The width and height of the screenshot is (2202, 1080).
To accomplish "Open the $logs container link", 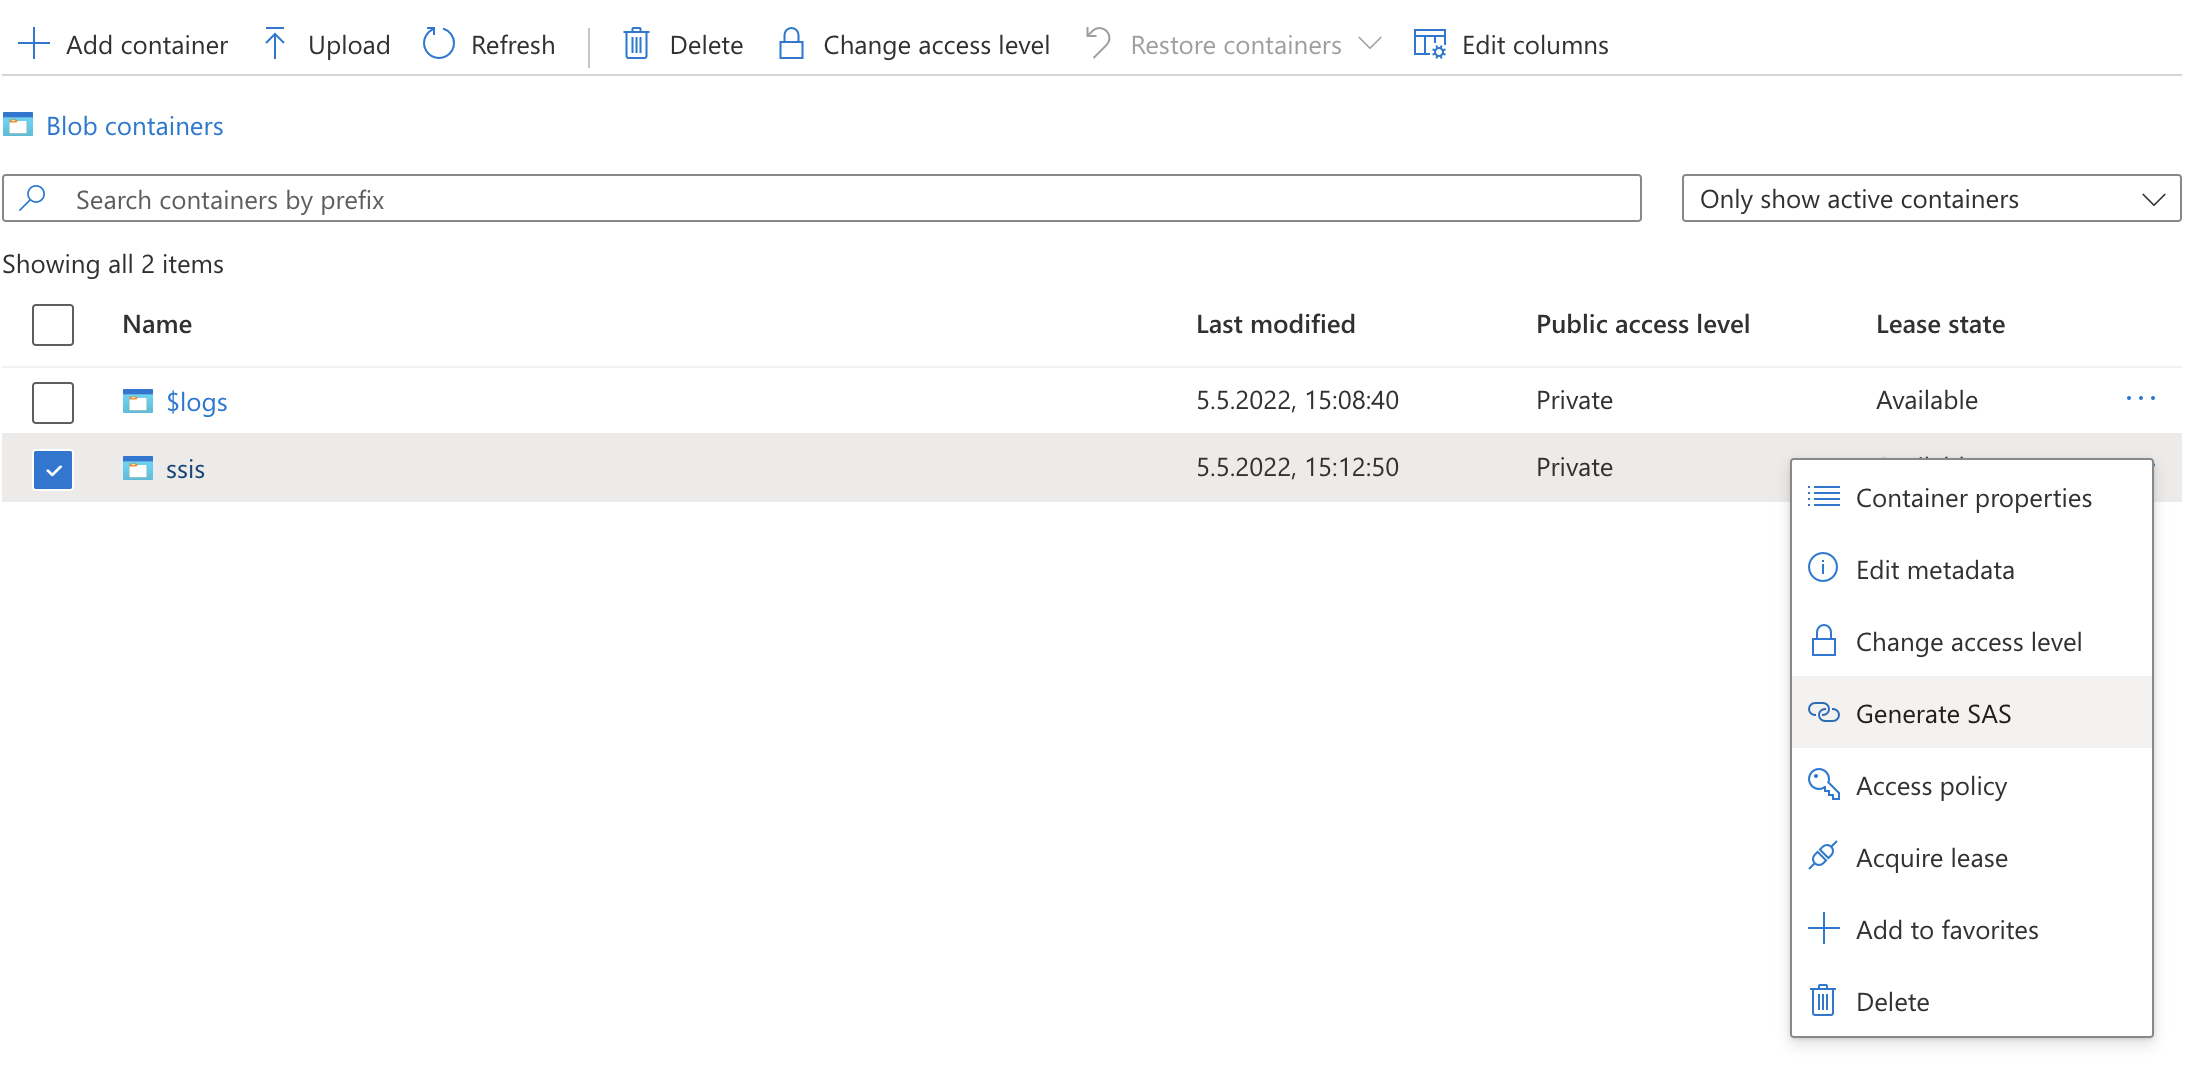I will [196, 402].
